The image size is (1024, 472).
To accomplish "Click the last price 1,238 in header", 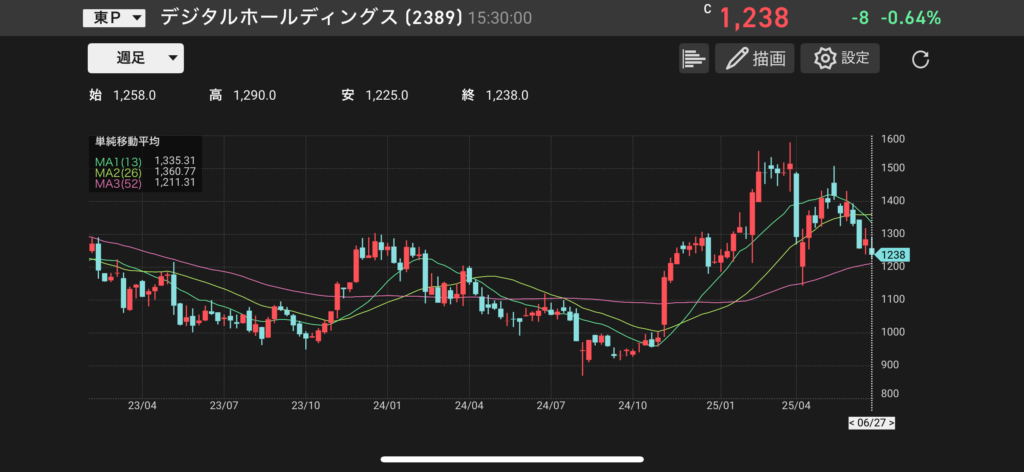I will (754, 18).
